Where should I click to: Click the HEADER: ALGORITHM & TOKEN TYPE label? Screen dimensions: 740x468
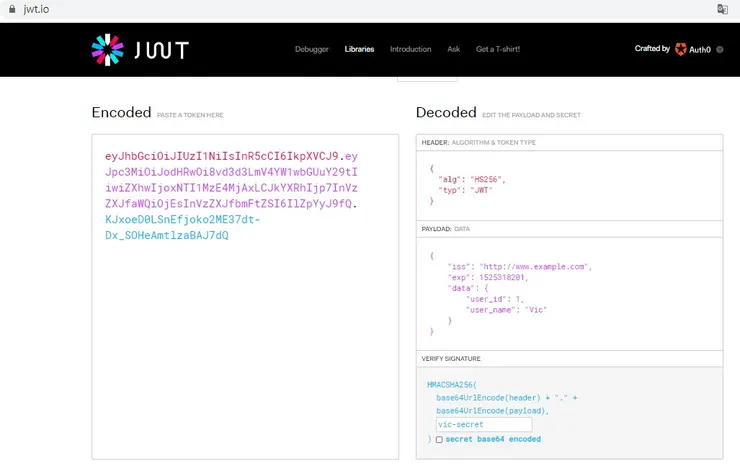point(479,142)
